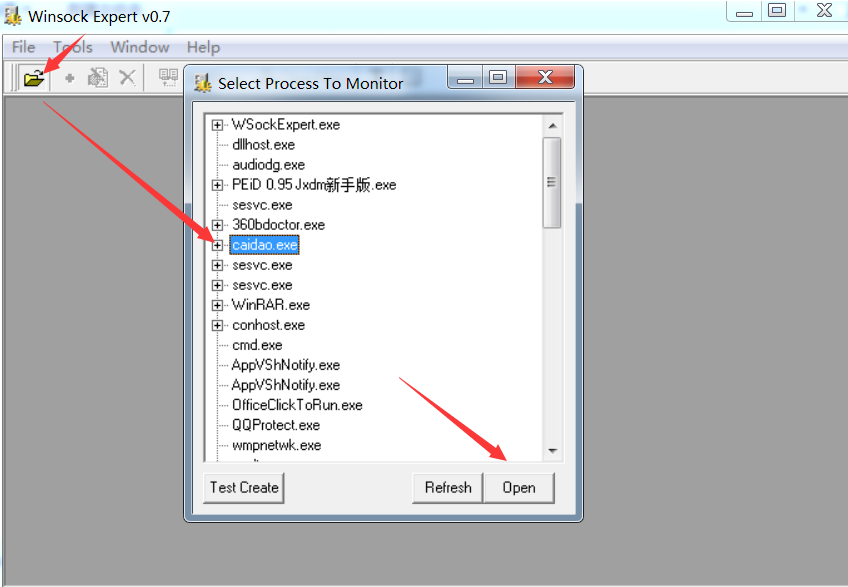Open the Help menu

click(x=203, y=47)
